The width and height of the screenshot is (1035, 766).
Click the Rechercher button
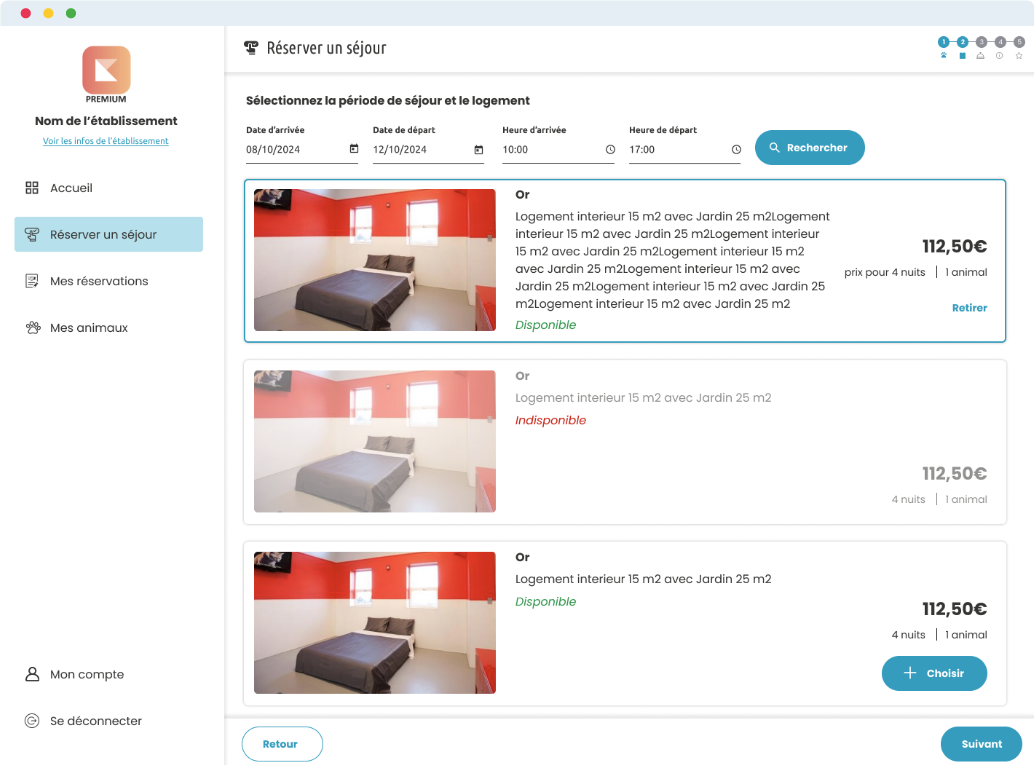[810, 148]
